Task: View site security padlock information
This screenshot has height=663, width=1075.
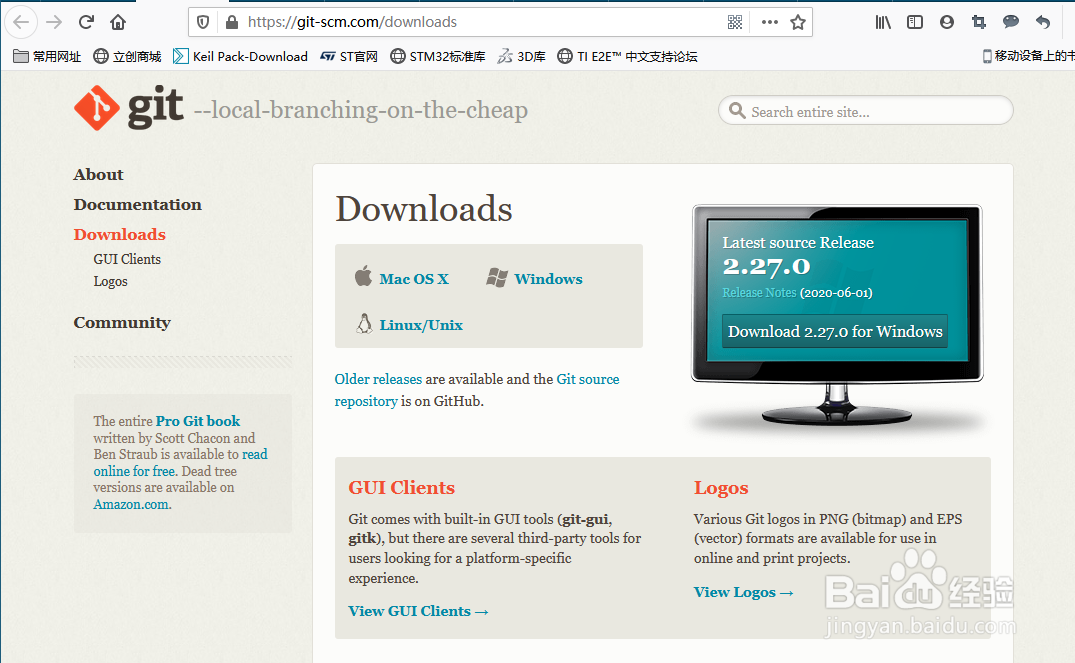Action: coord(232,22)
